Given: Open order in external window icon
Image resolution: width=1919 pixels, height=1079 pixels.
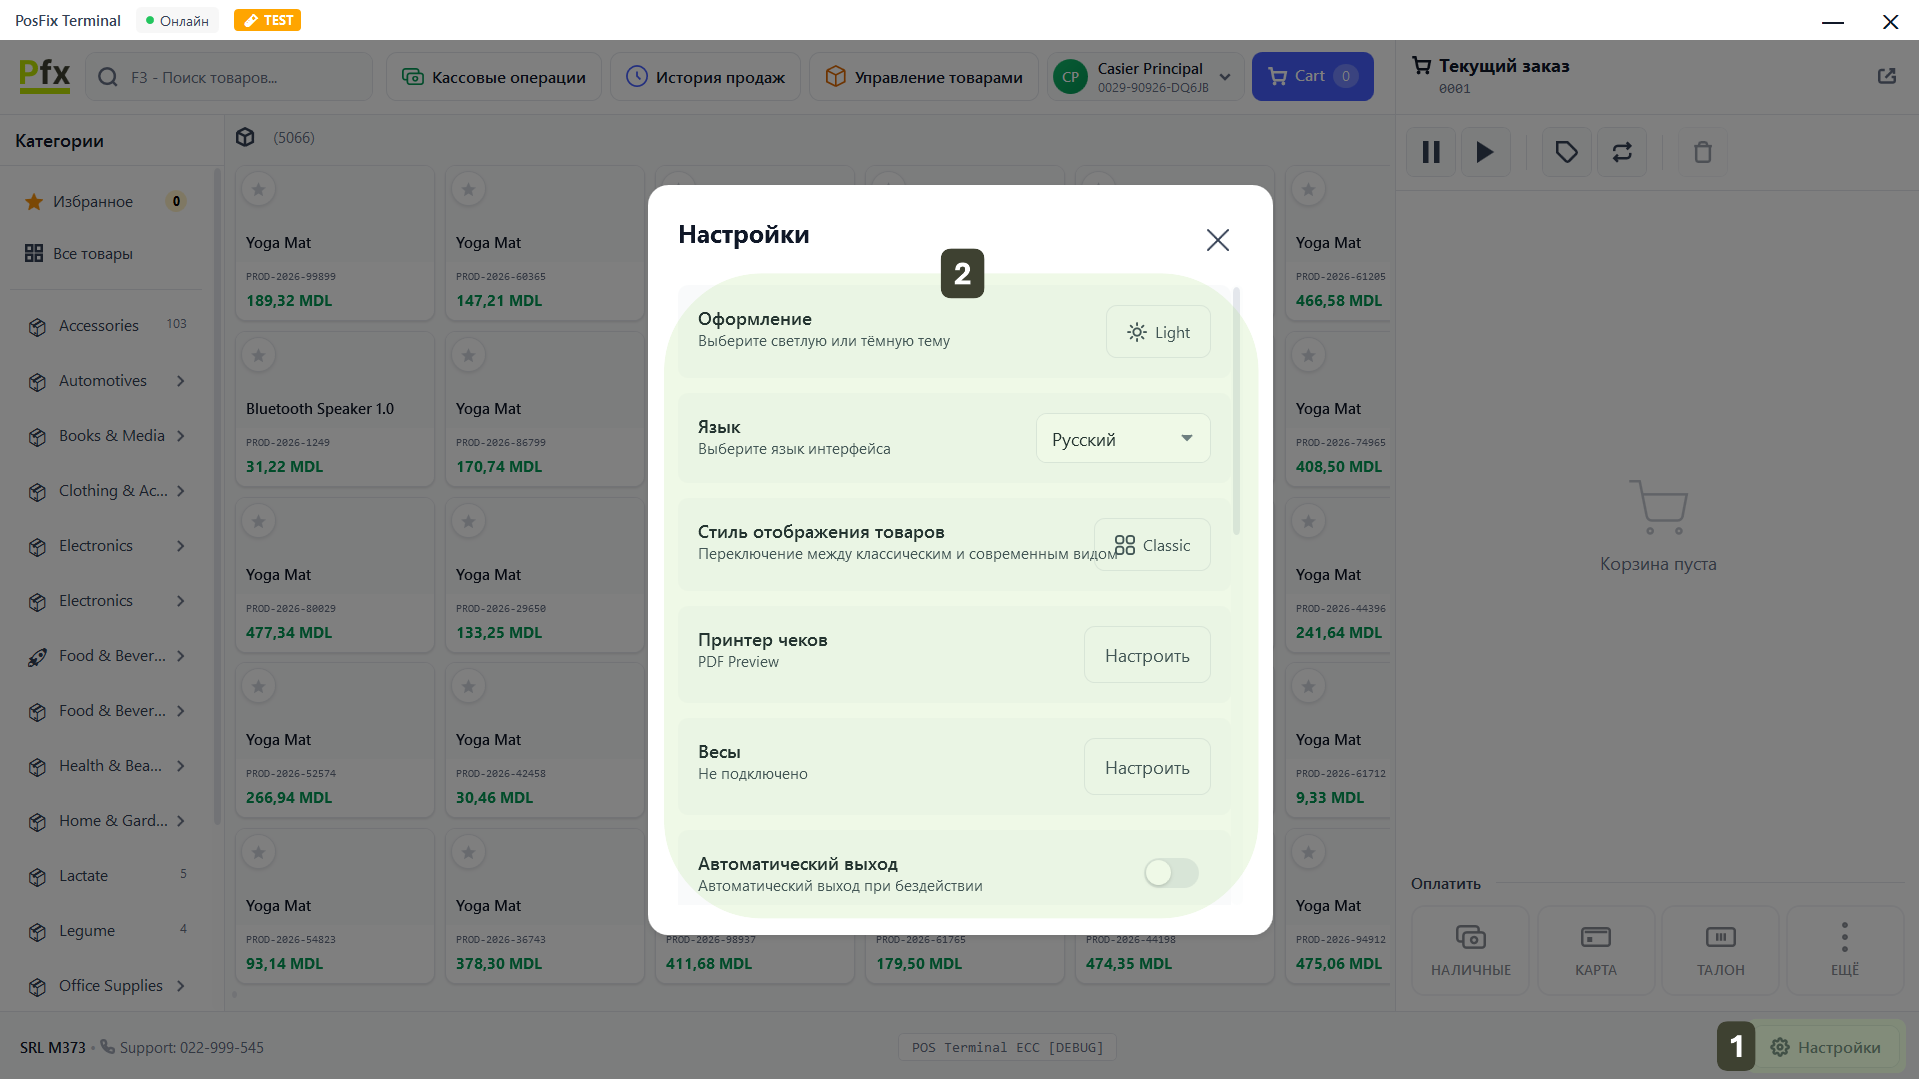Looking at the screenshot, I should point(1886,76).
